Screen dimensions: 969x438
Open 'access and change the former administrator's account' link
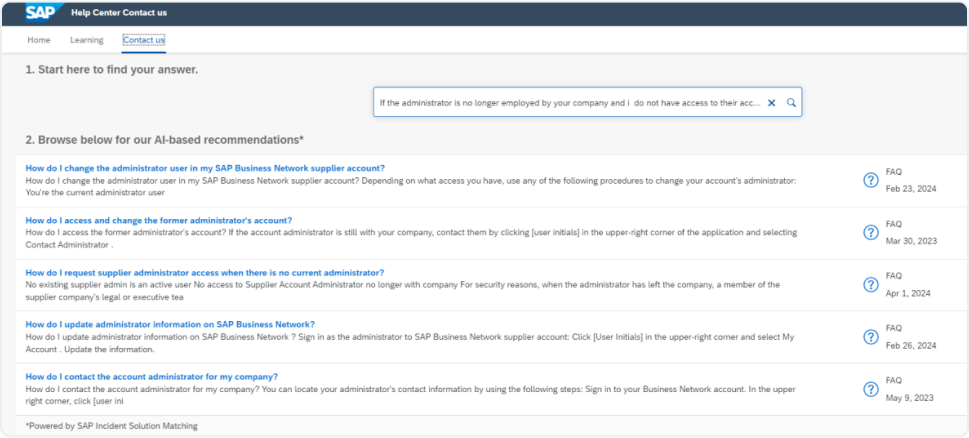pos(158,220)
